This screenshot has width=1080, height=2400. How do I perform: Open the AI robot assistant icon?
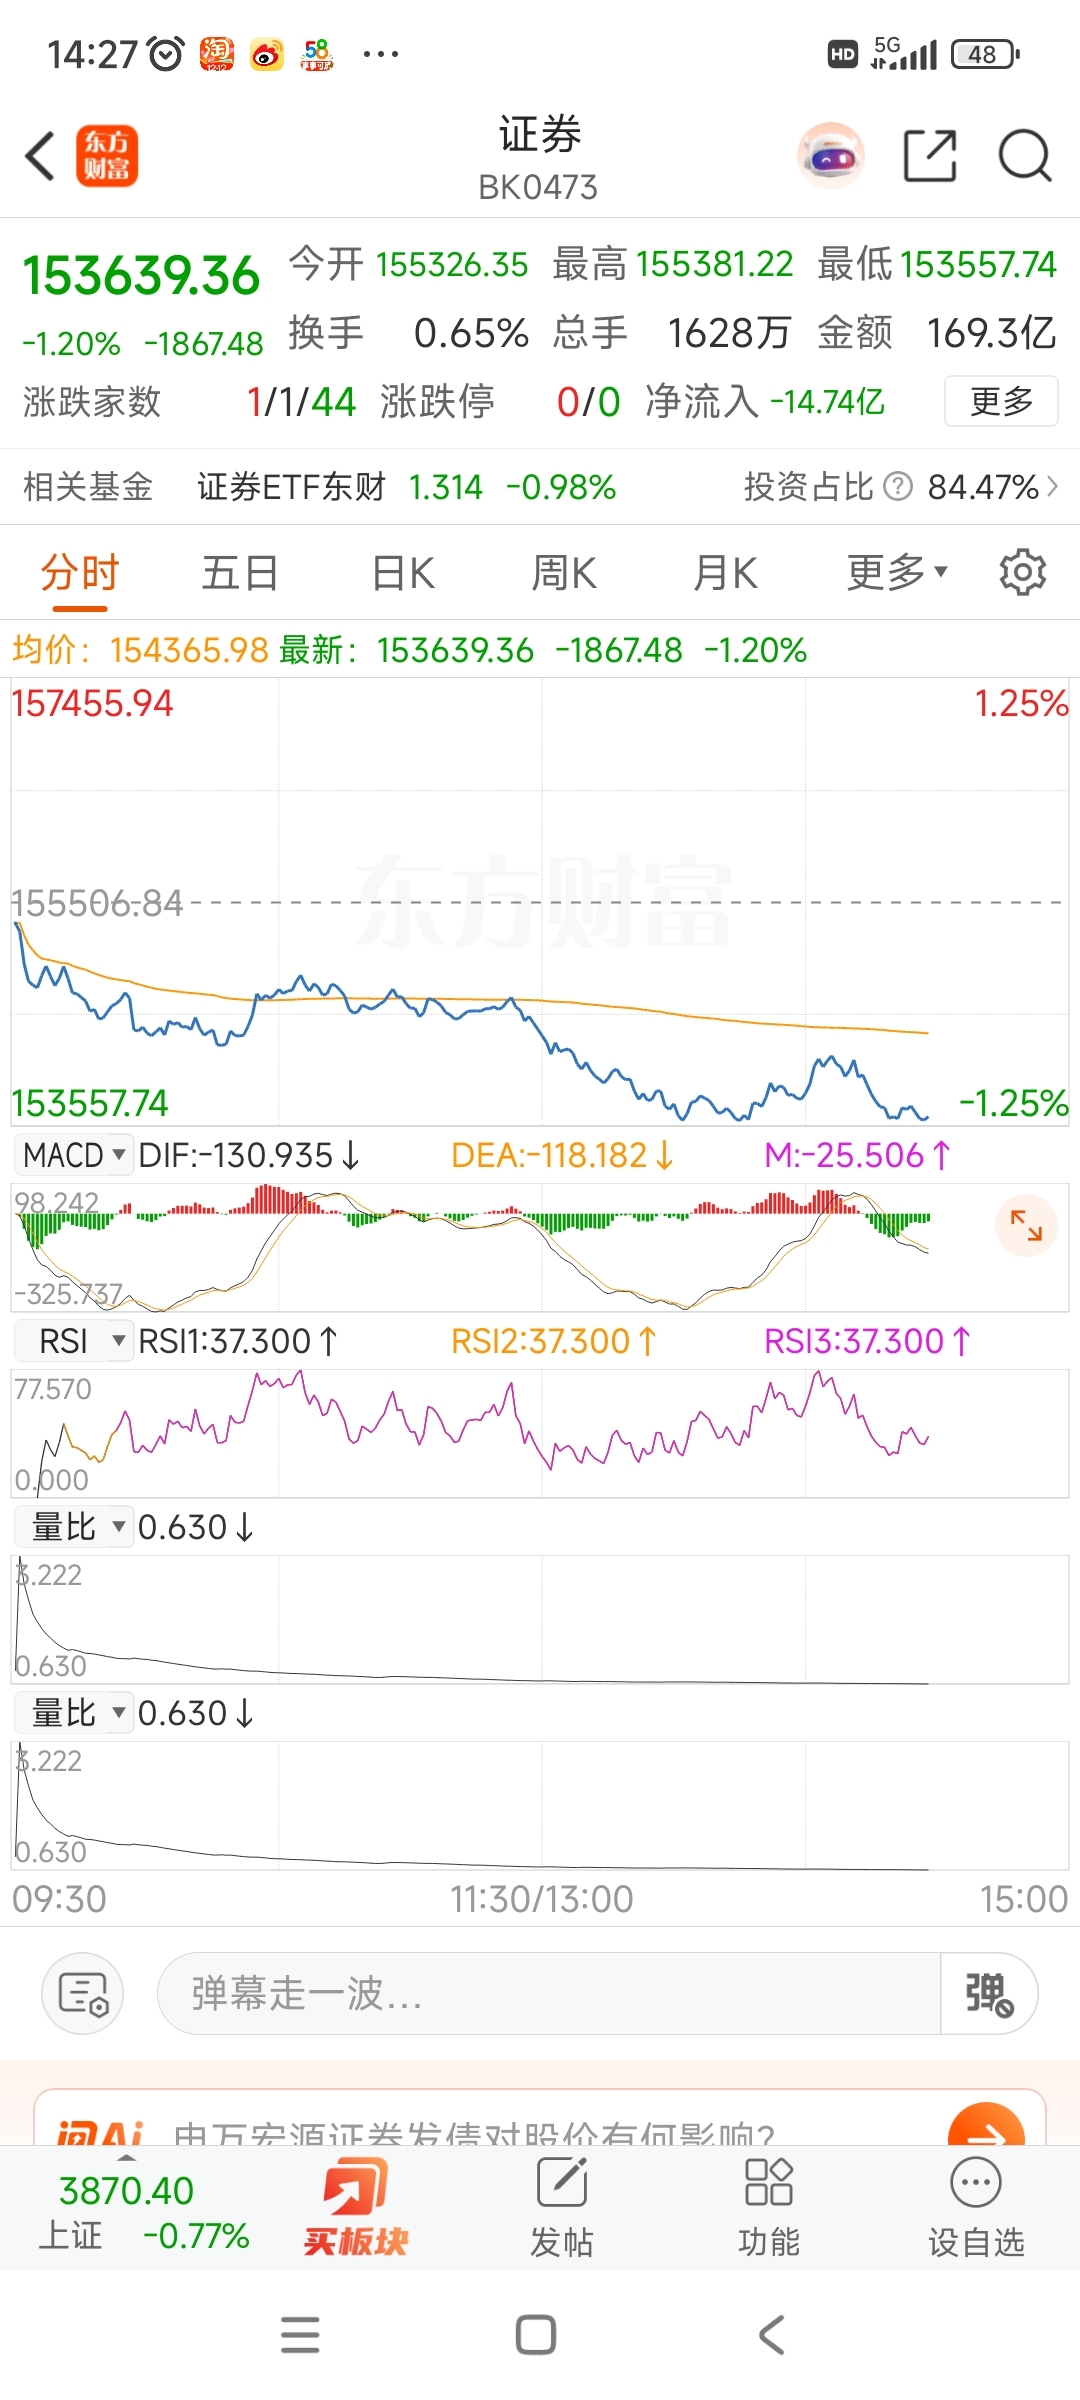pyautogui.click(x=830, y=156)
